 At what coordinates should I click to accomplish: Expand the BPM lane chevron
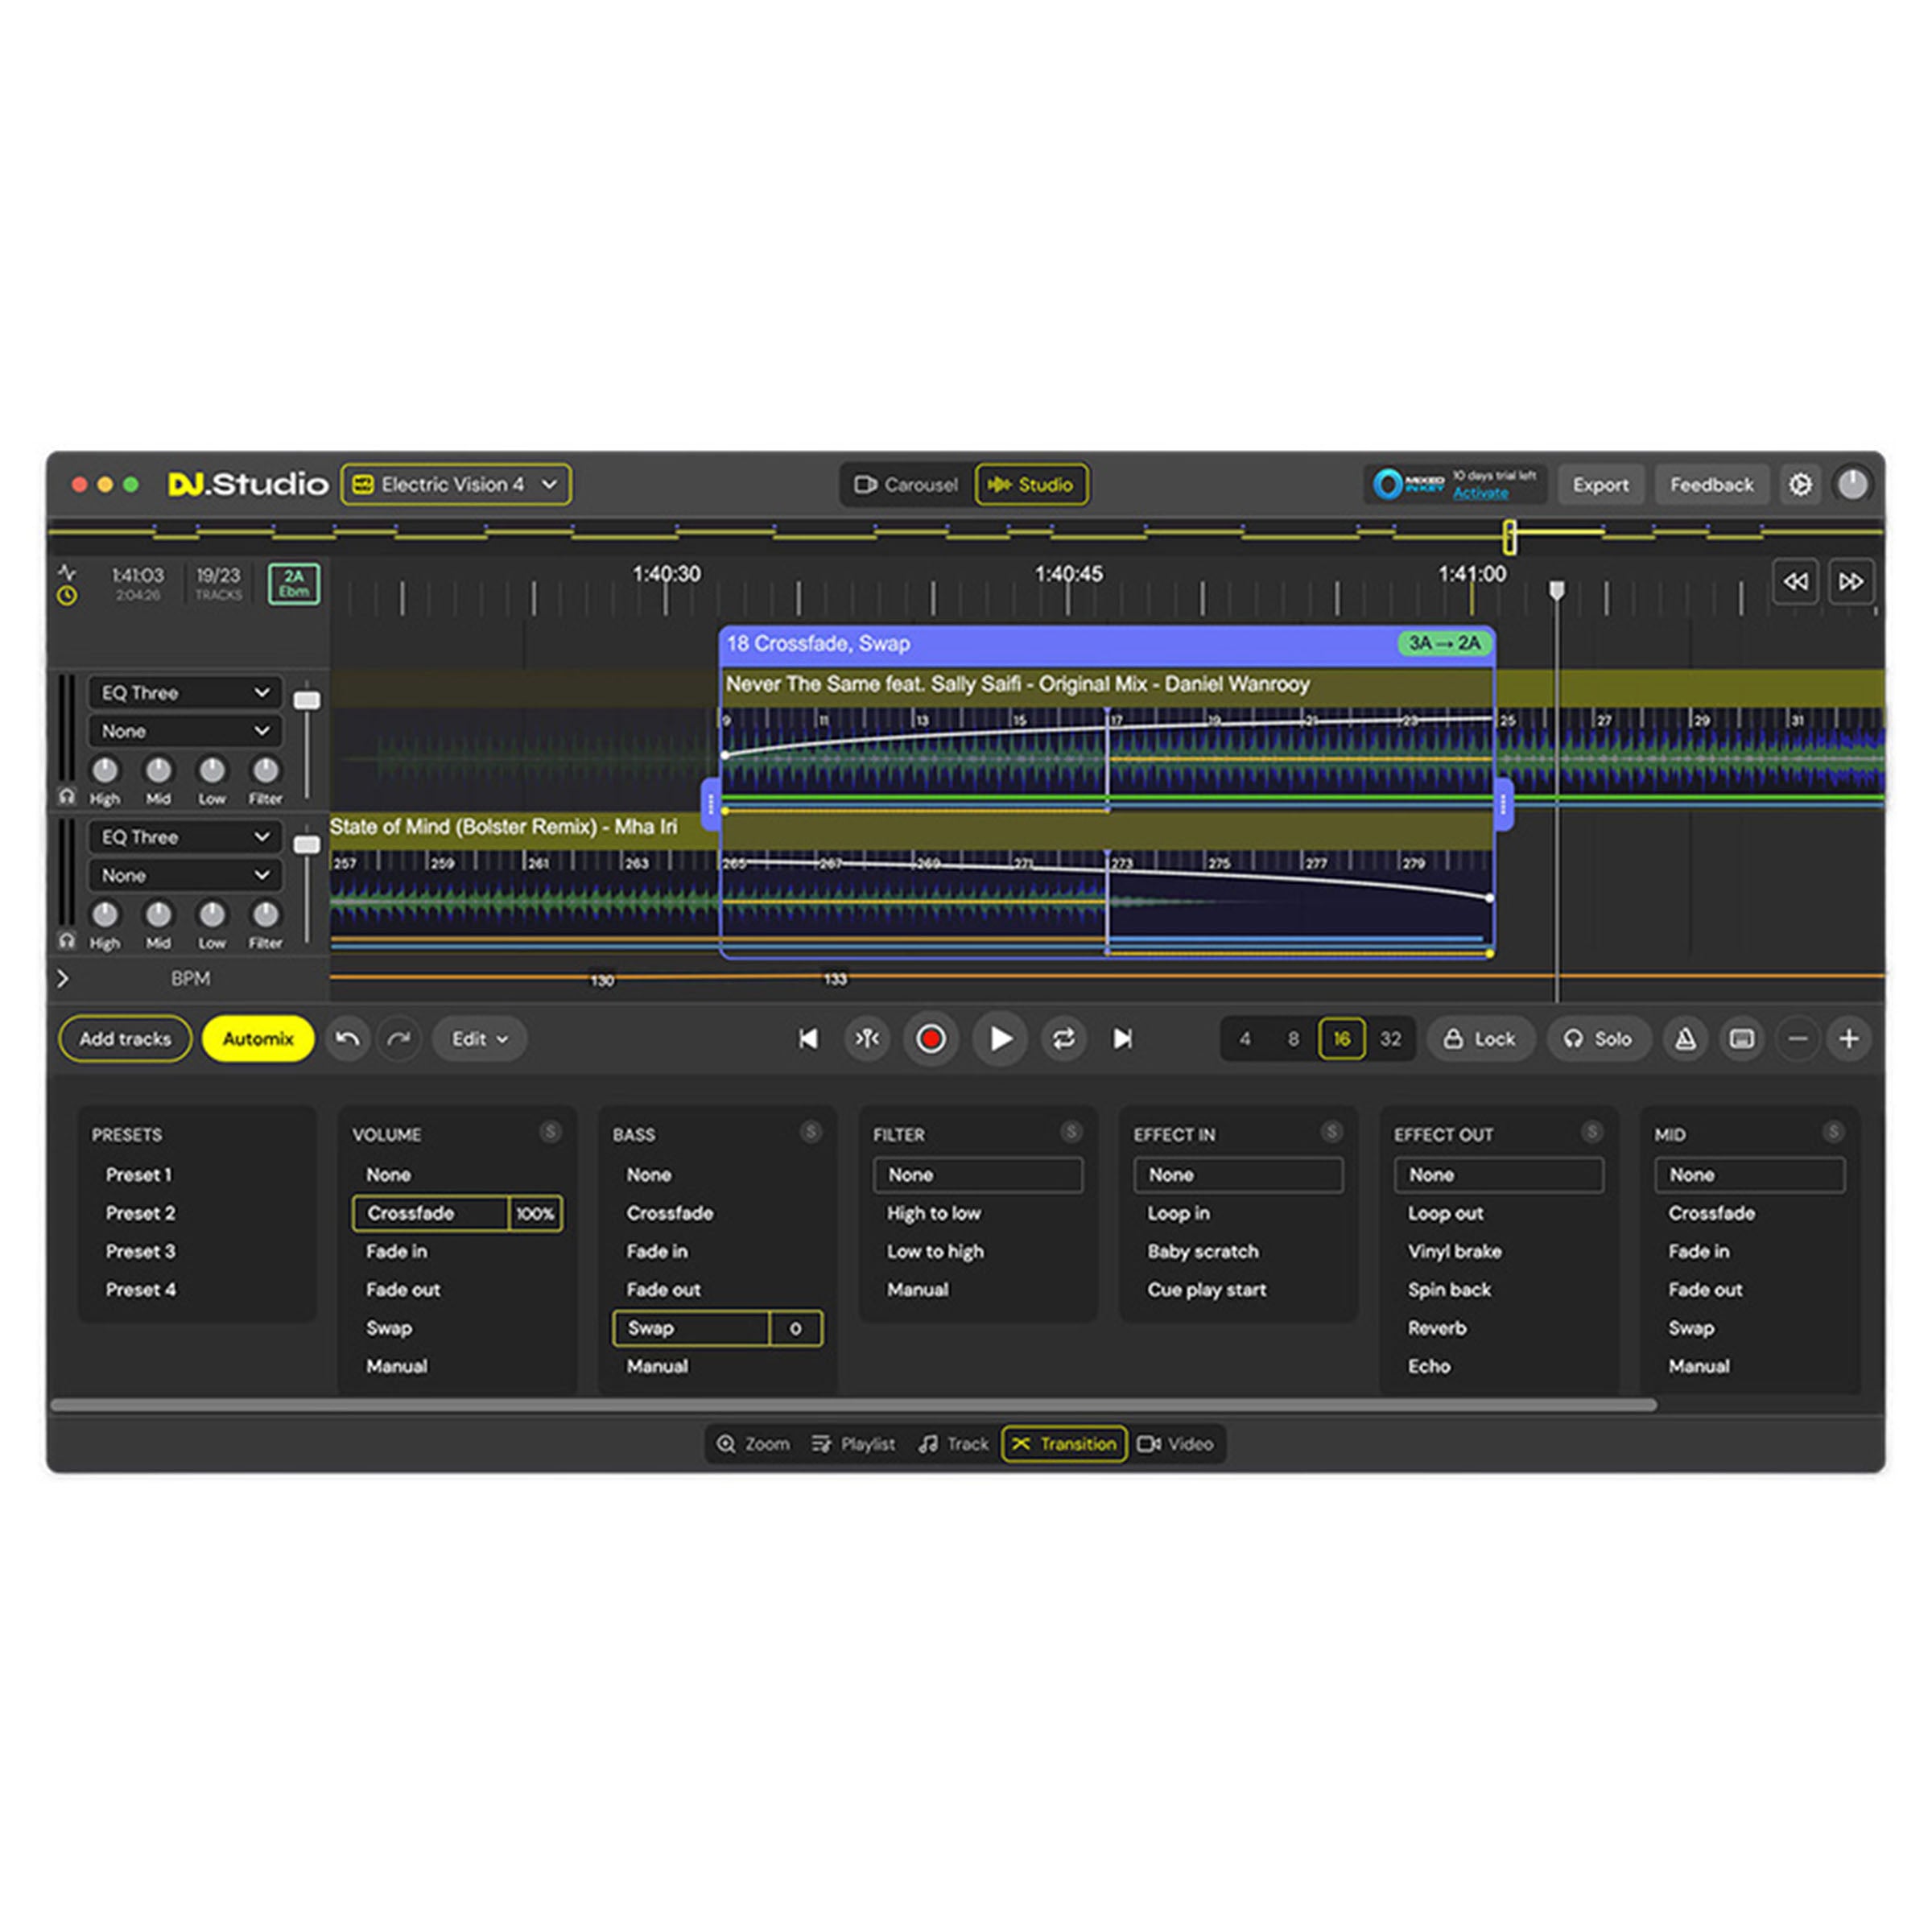coord(63,978)
